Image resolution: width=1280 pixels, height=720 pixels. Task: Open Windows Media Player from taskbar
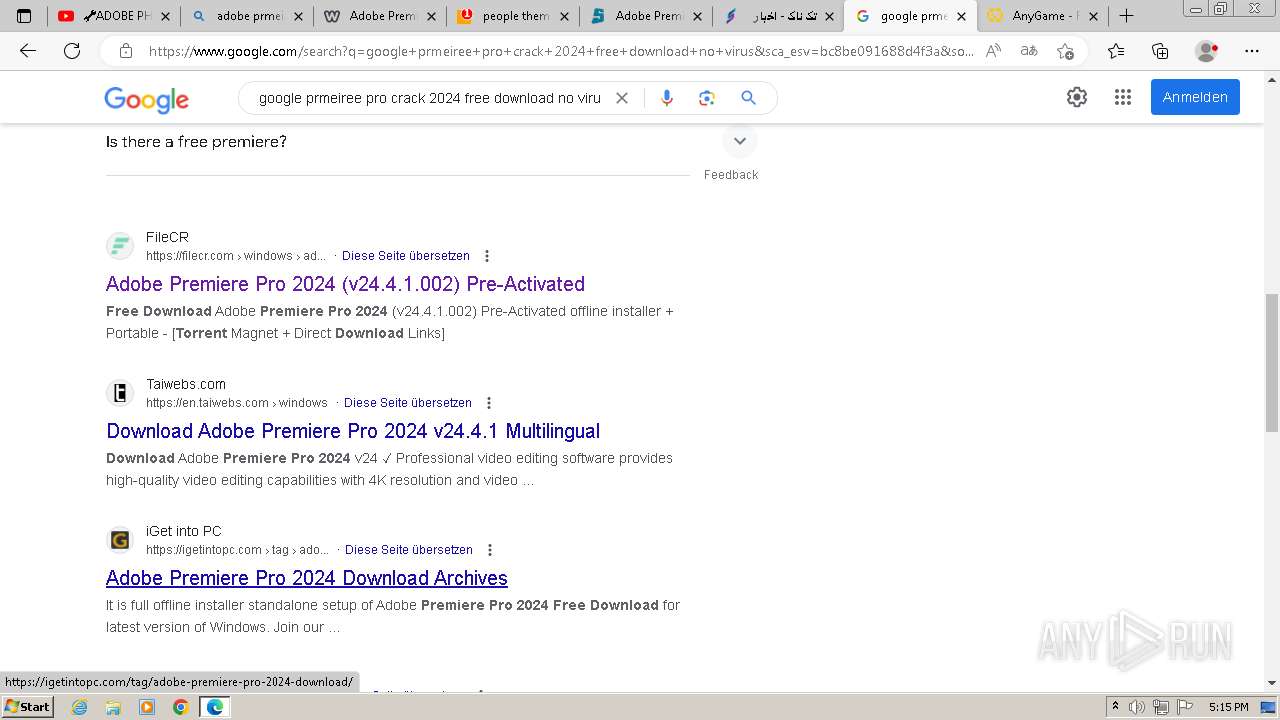coord(147,707)
